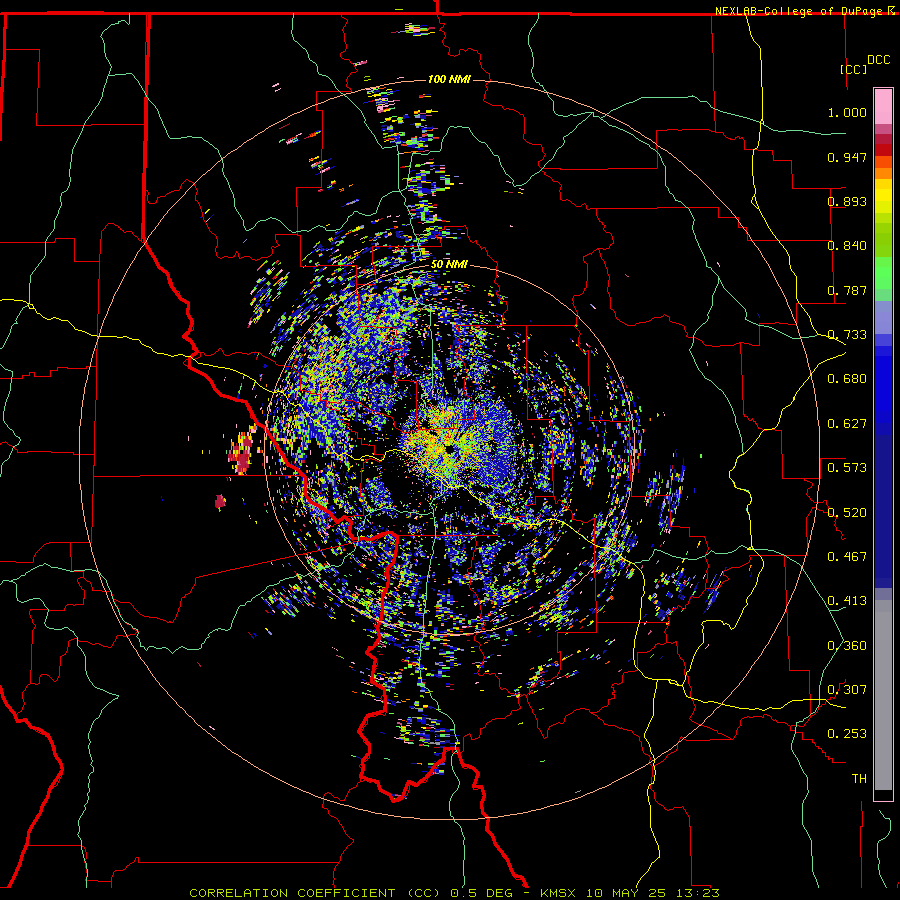The height and width of the screenshot is (900, 900).
Task: Click the 13:23 timestamp in footer
Action: pos(697,893)
